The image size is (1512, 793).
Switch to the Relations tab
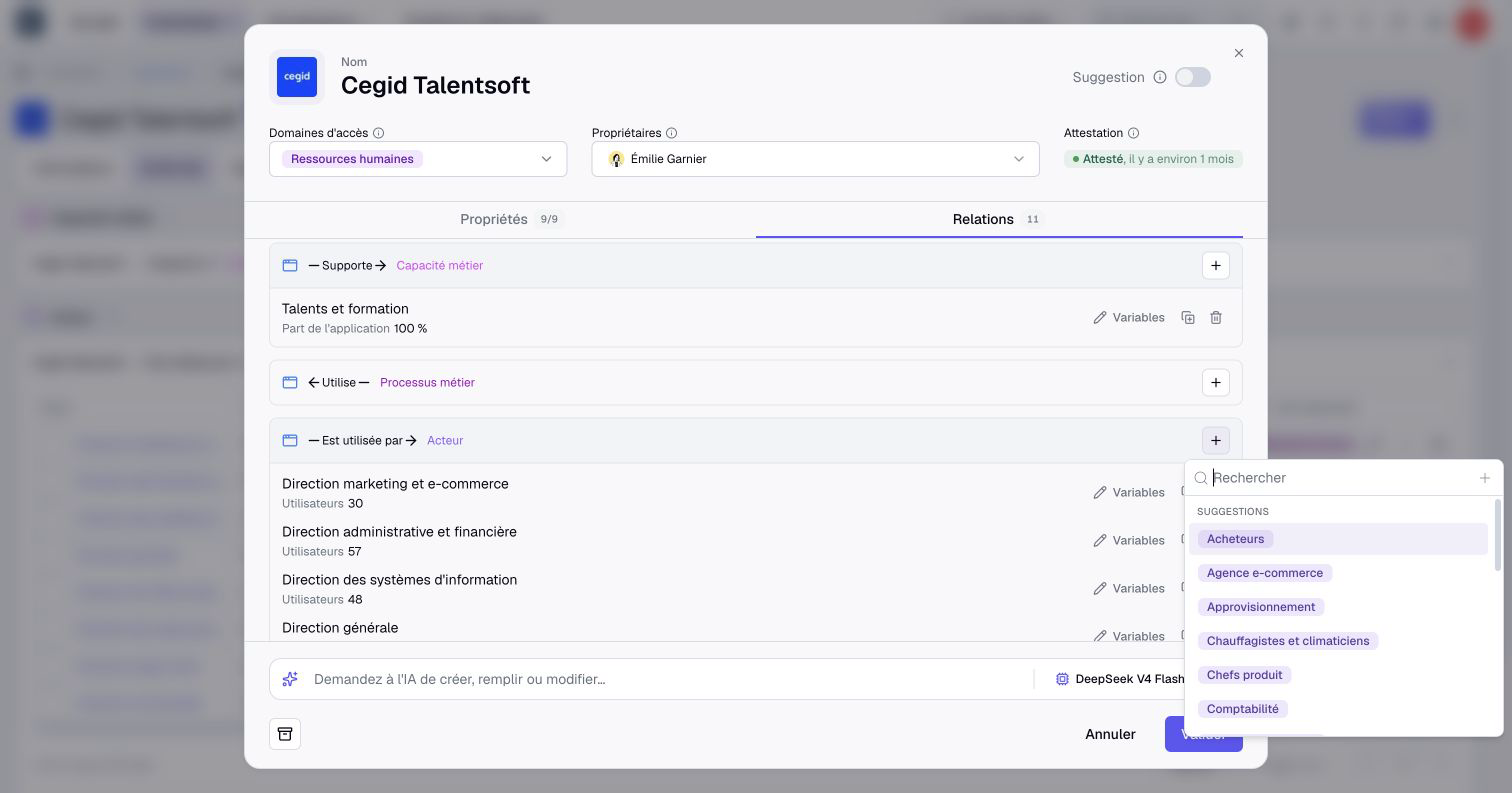pyautogui.click(x=998, y=219)
